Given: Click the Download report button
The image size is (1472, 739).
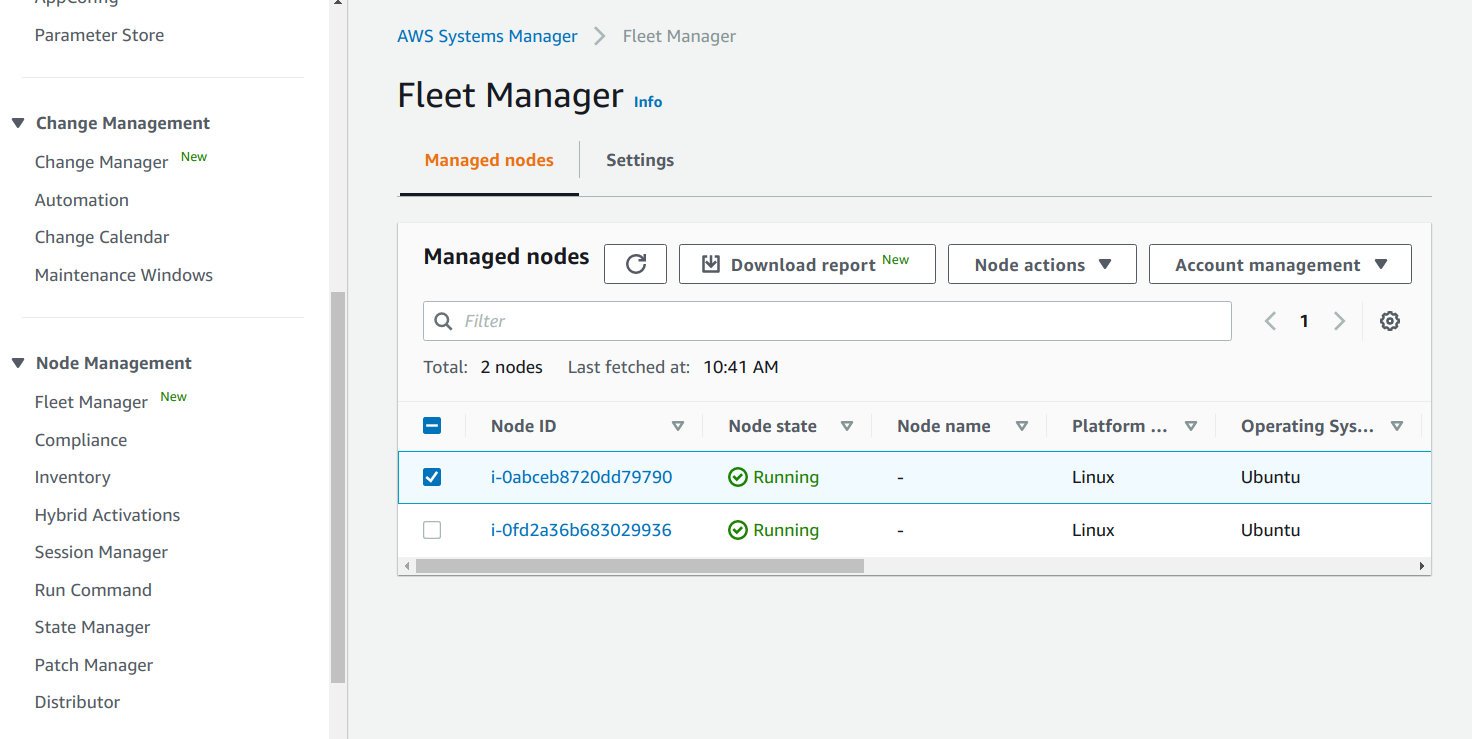Looking at the screenshot, I should click(807, 264).
